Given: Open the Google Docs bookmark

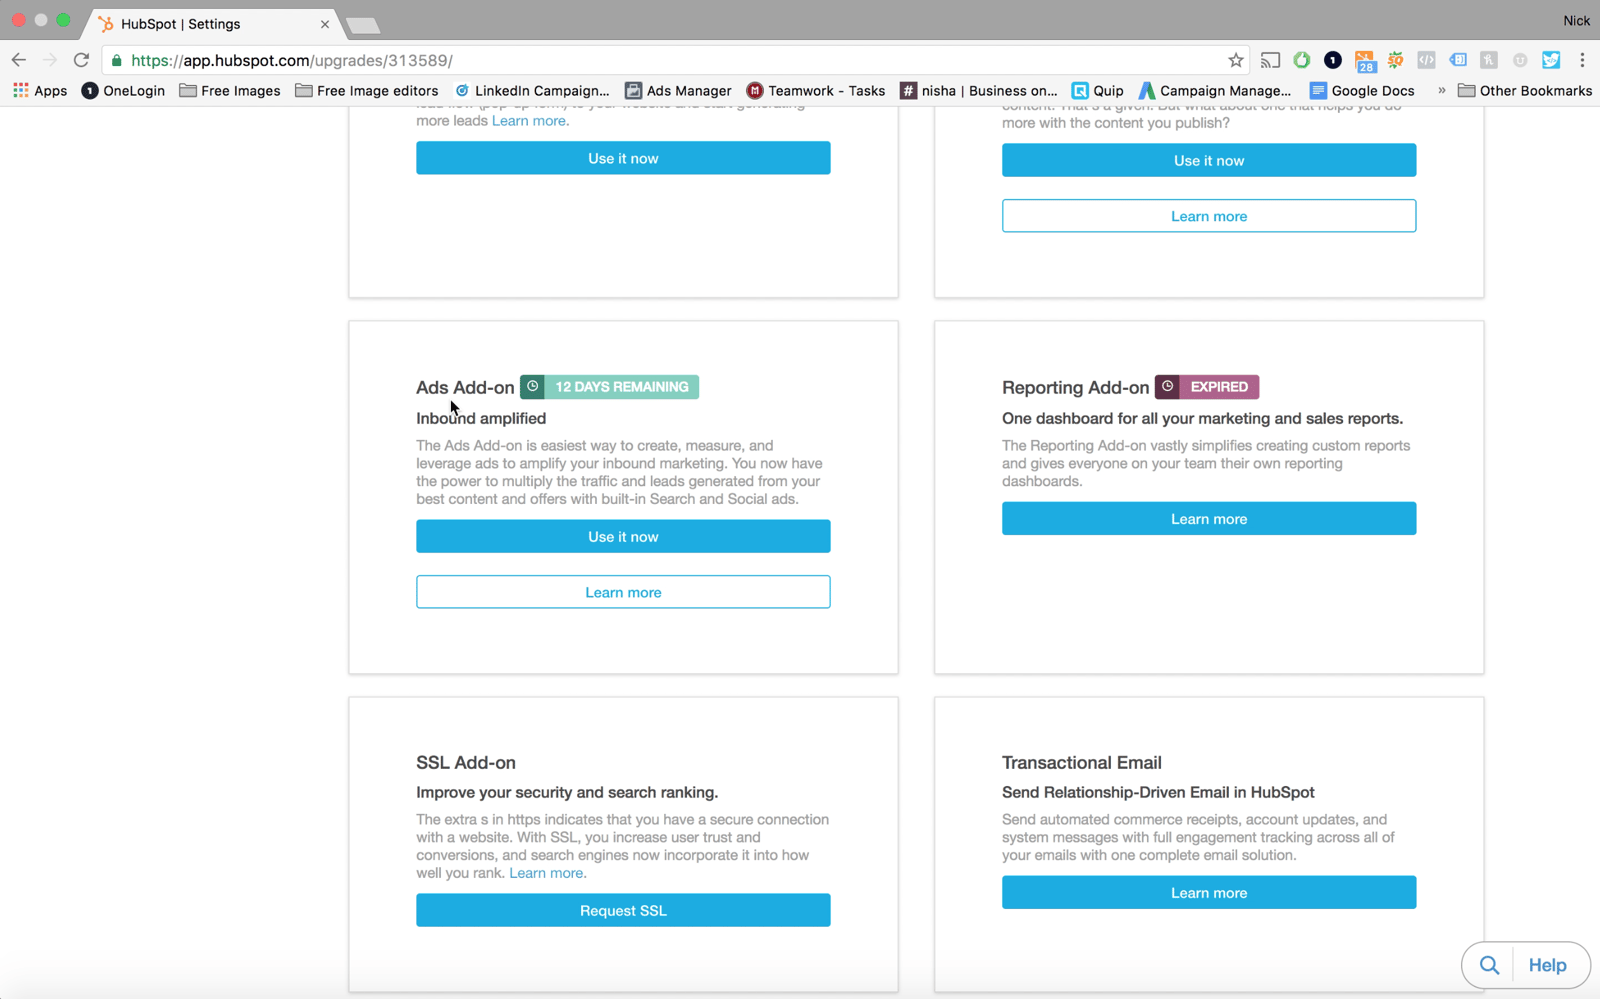Looking at the screenshot, I should 1362,90.
